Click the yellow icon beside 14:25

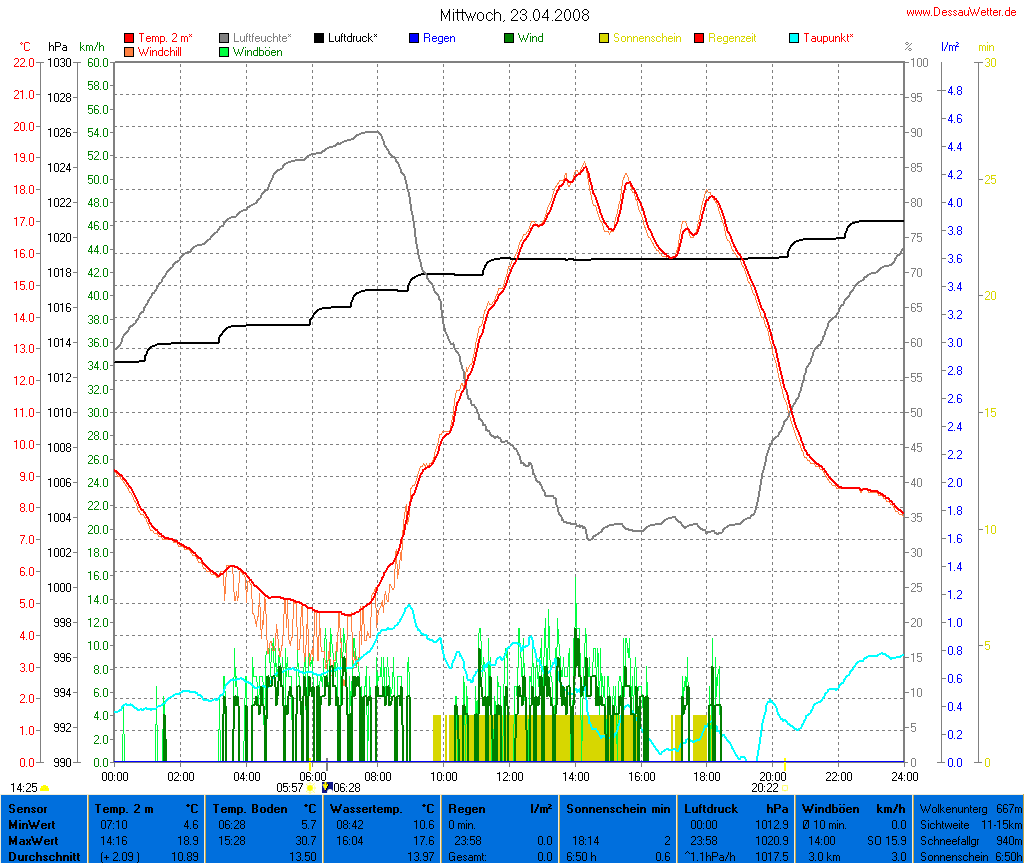pos(44,788)
